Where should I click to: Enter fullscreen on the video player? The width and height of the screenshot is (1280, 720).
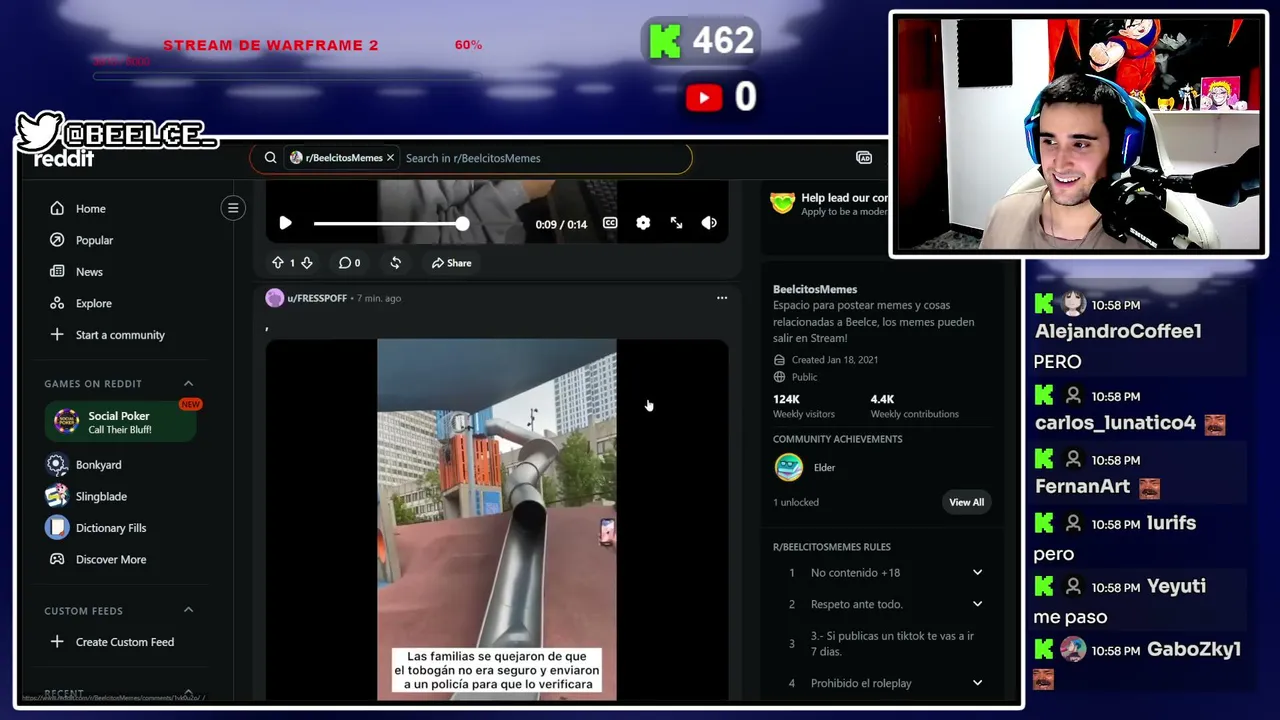(676, 223)
